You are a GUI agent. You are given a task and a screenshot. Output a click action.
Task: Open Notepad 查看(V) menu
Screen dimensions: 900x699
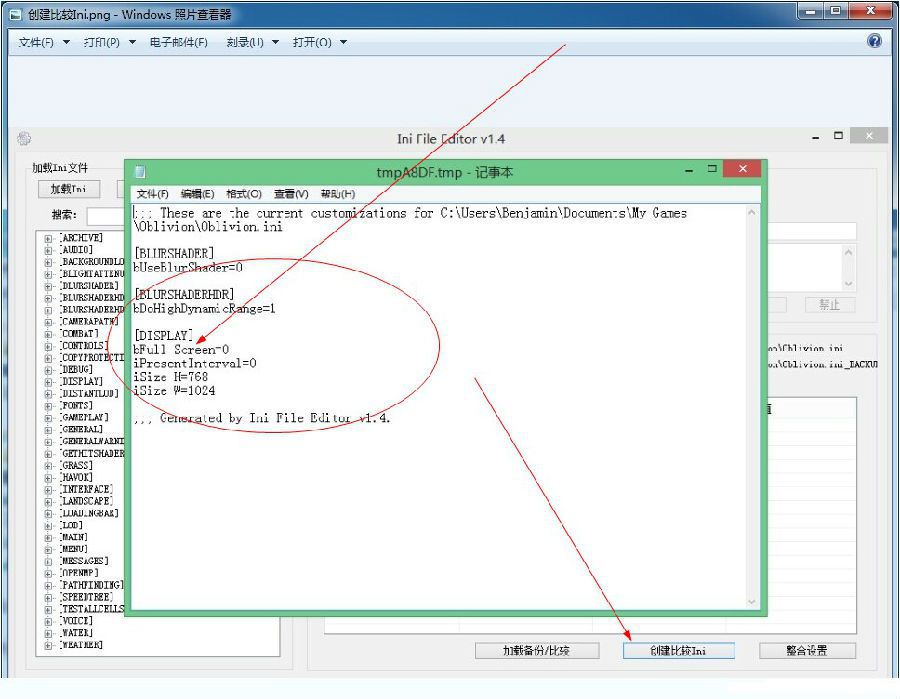point(291,194)
